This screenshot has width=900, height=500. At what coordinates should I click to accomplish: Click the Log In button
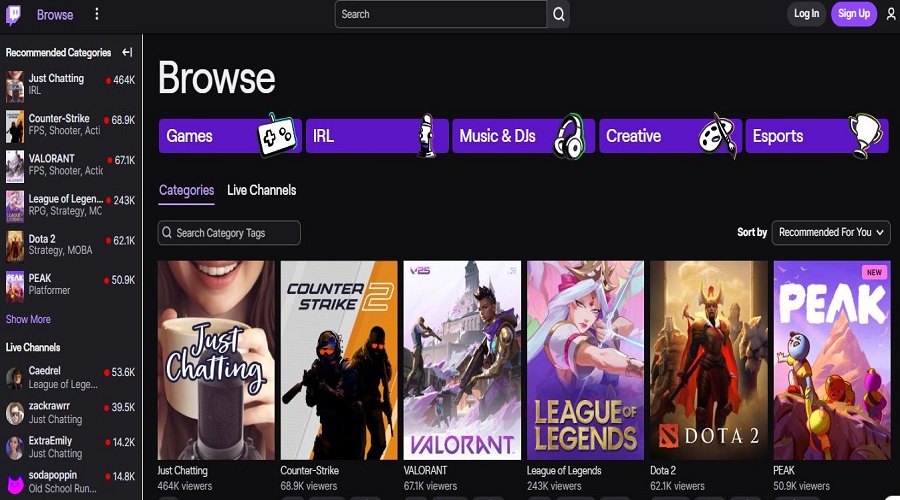click(x=806, y=14)
